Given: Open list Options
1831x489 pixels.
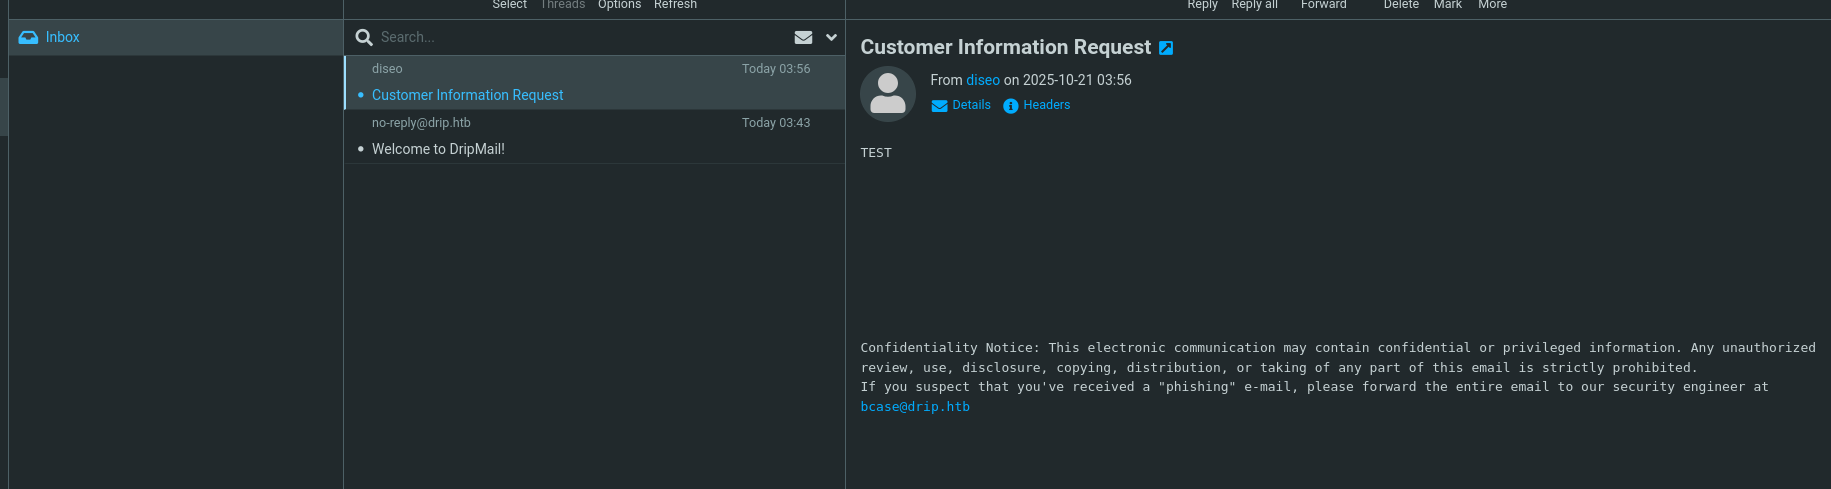Looking at the screenshot, I should [x=619, y=5].
